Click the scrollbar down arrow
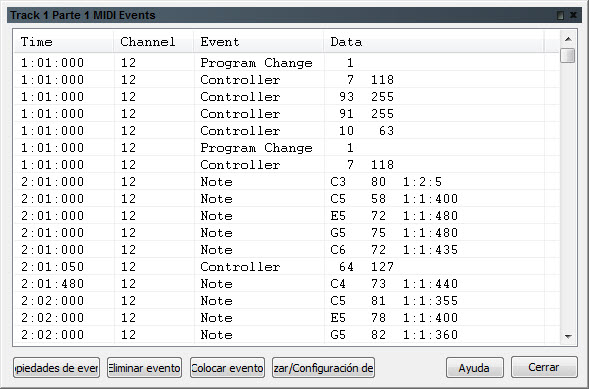The width and height of the screenshot is (589, 389). point(568,336)
